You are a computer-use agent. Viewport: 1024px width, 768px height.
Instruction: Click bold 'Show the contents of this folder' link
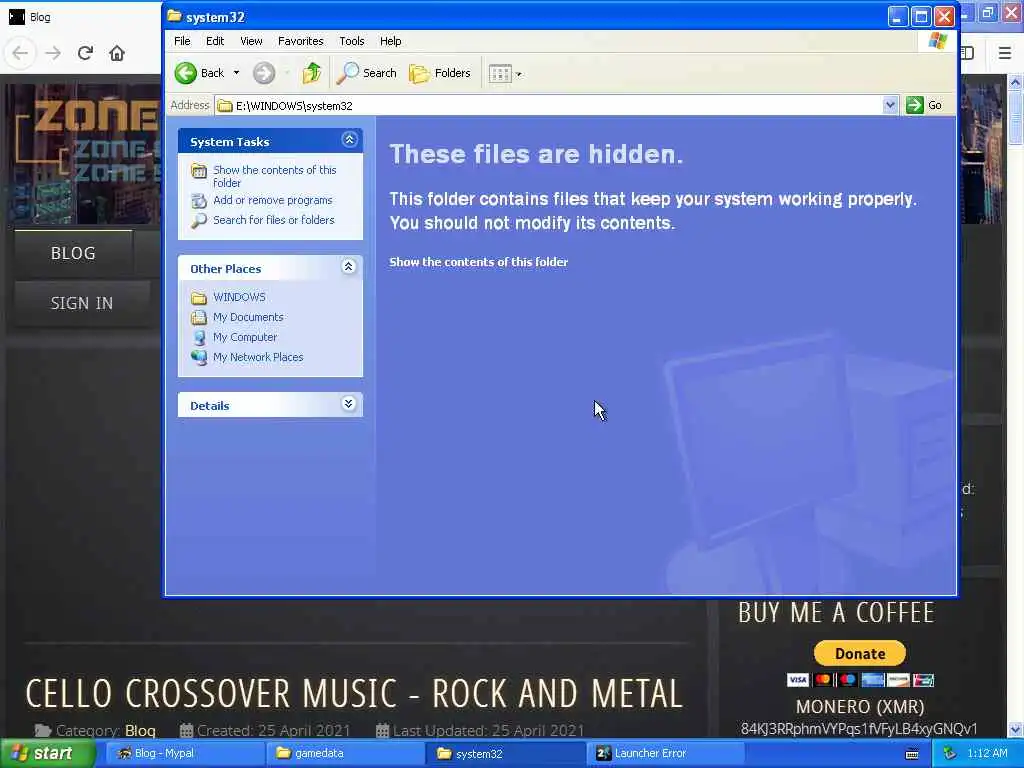(478, 262)
